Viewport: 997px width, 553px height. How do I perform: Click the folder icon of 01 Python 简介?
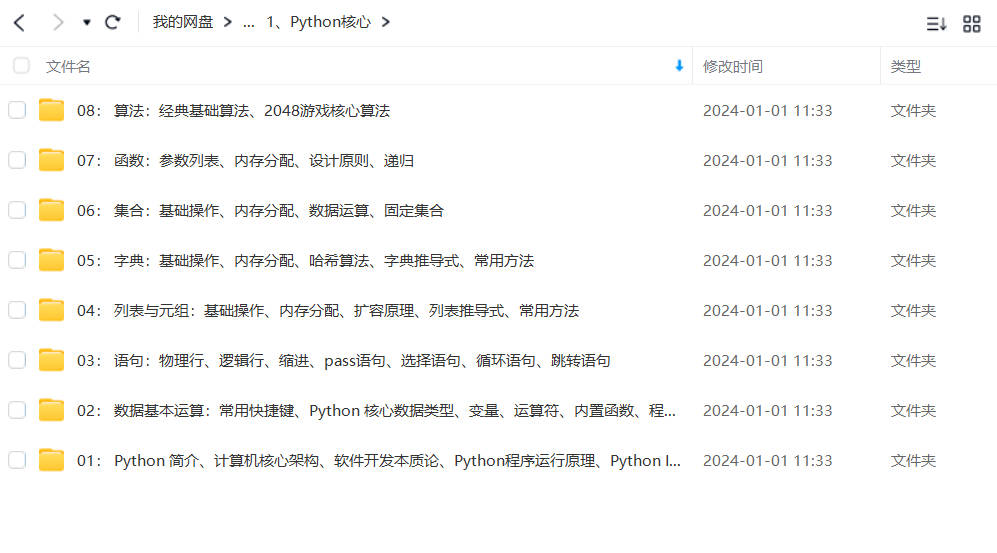point(52,460)
